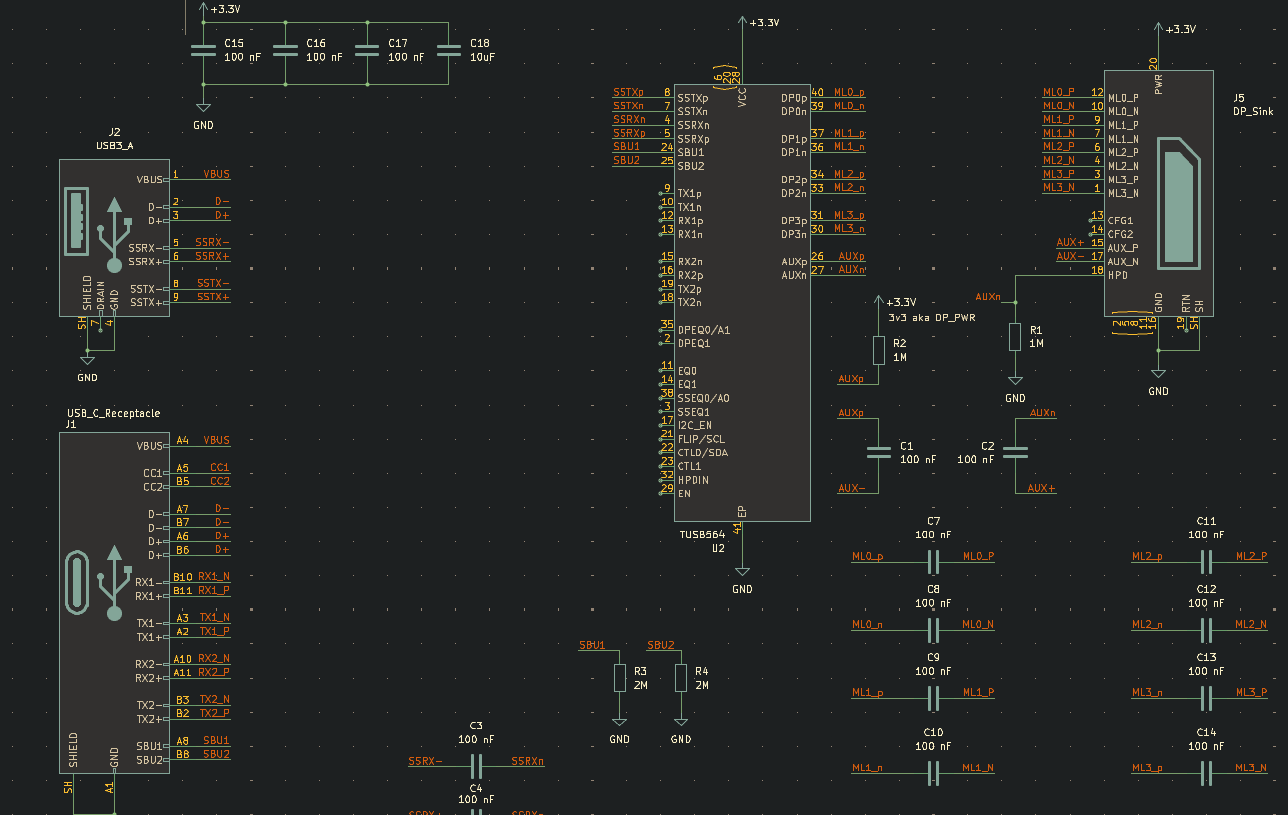Click the HPDIN pin name on U2
Image resolution: width=1288 pixels, height=815 pixels.
tap(693, 480)
